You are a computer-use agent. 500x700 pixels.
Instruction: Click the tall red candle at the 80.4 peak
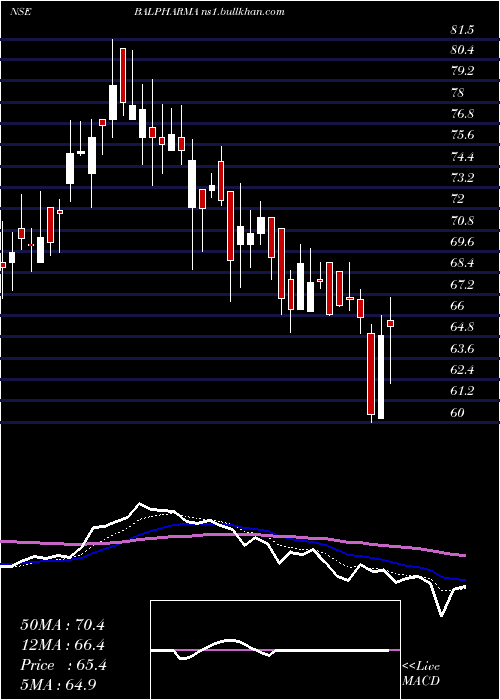pyautogui.click(x=123, y=75)
